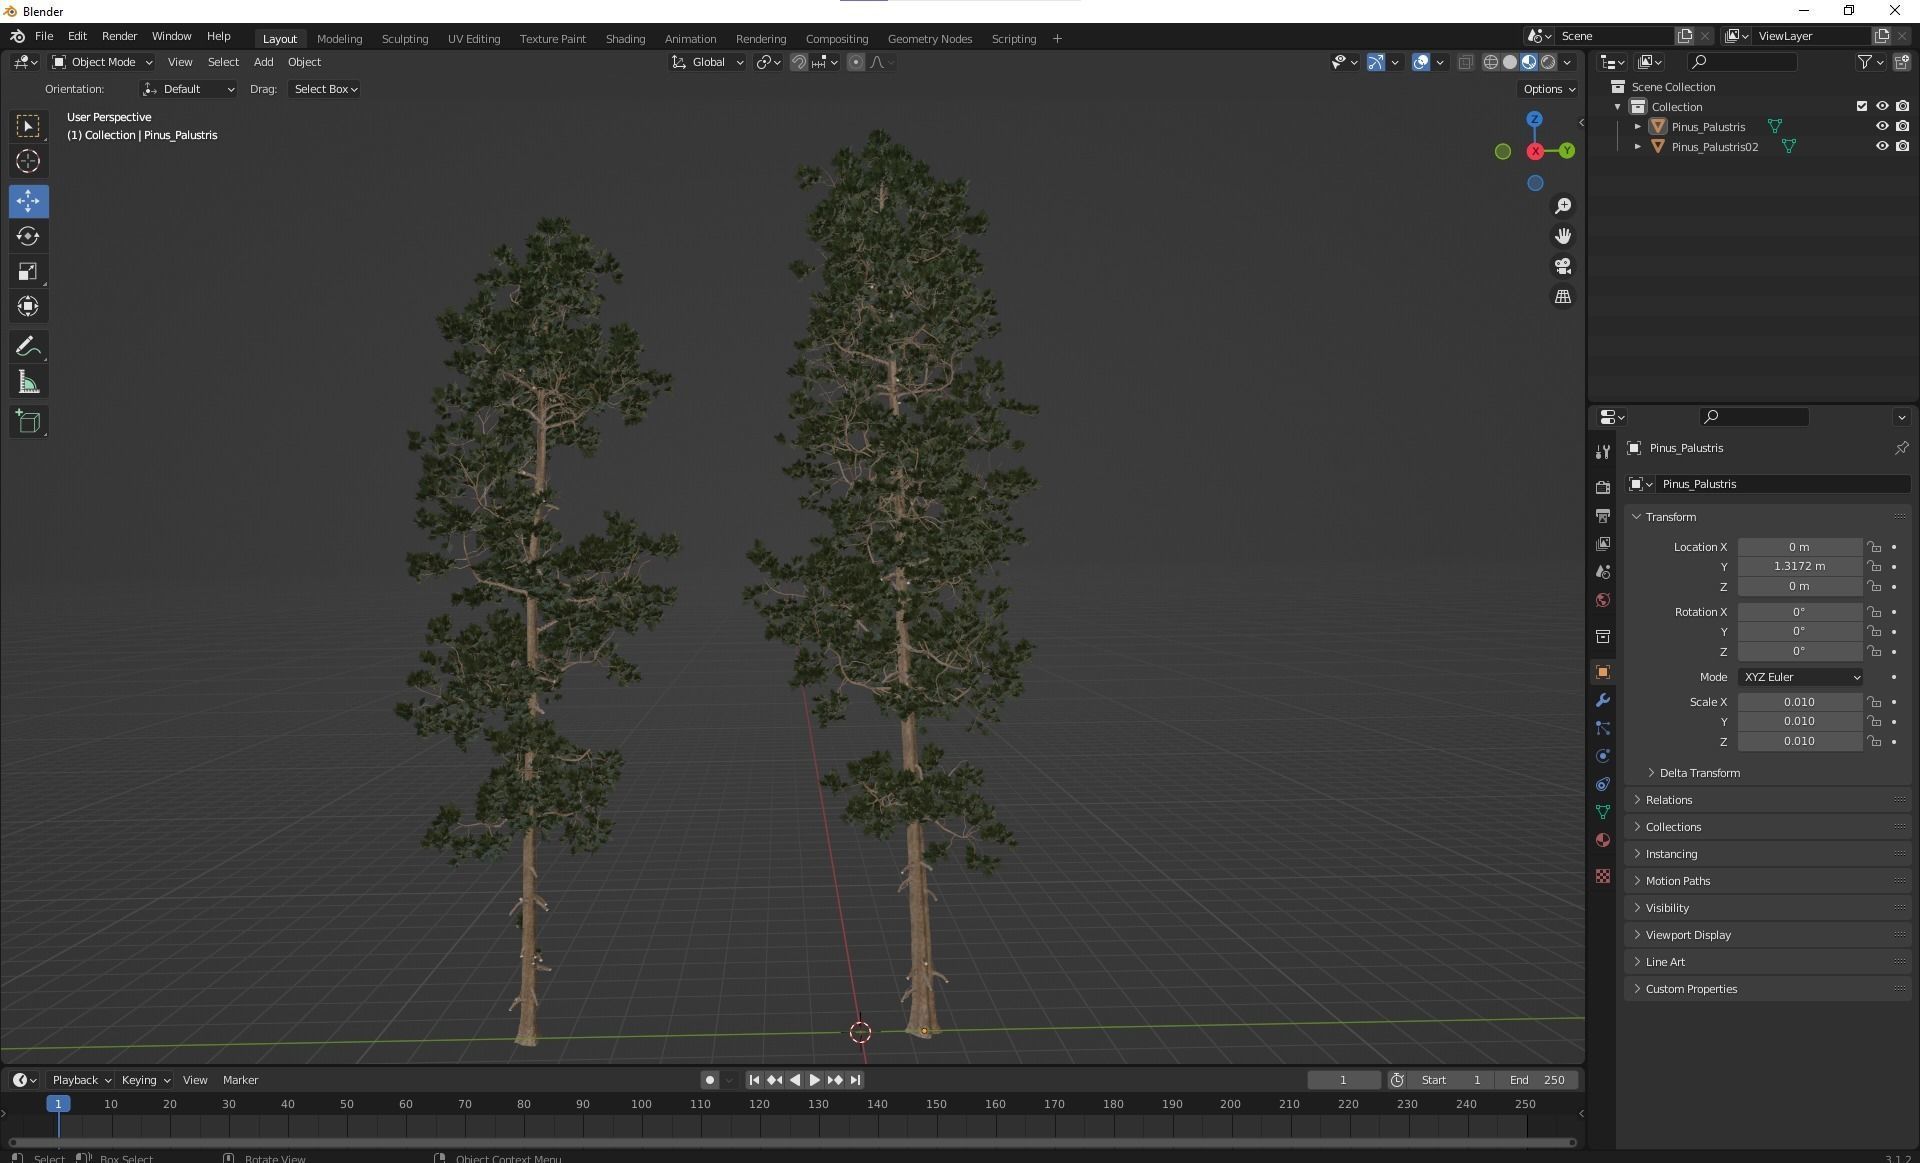Open the Material properties tab icon
Image resolution: width=1920 pixels, height=1163 pixels.
click(1603, 840)
